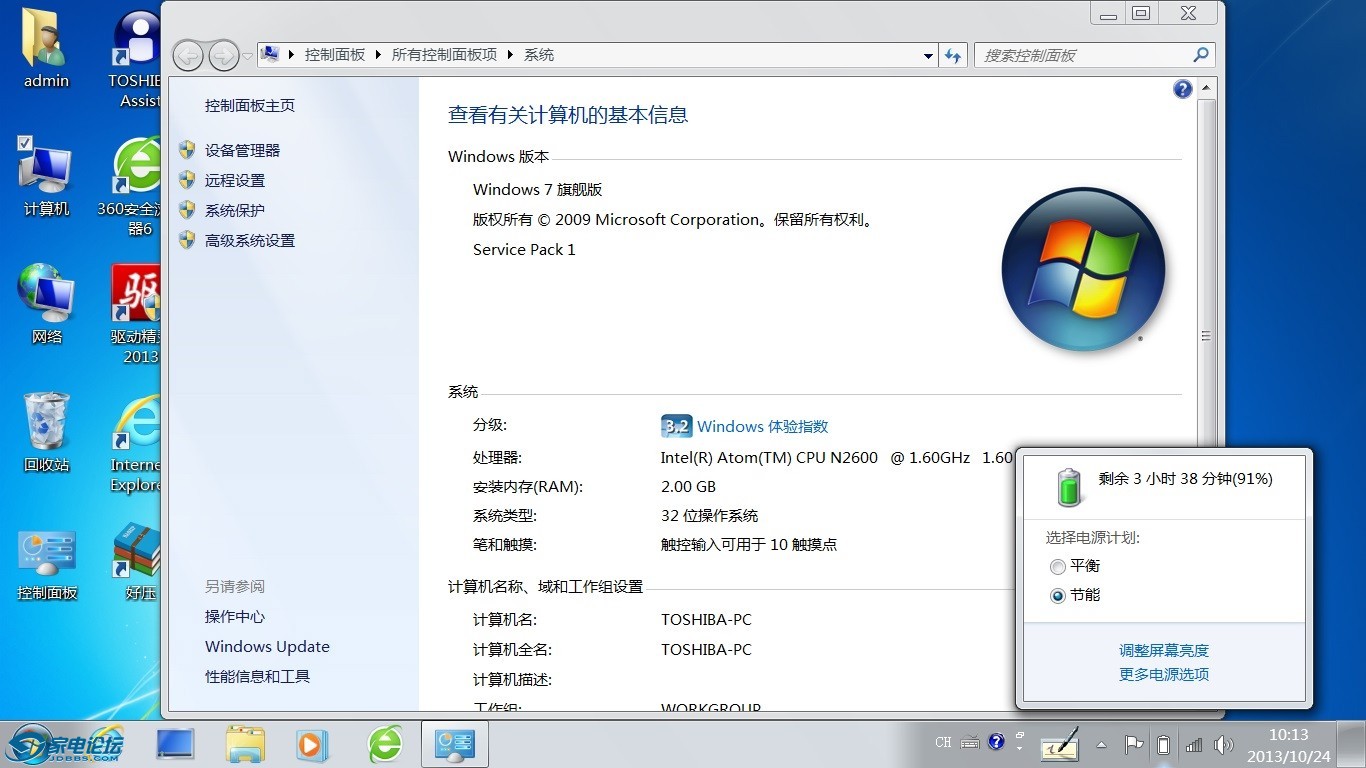
Task: Click the volume speaker tray icon
Action: coord(1223,744)
